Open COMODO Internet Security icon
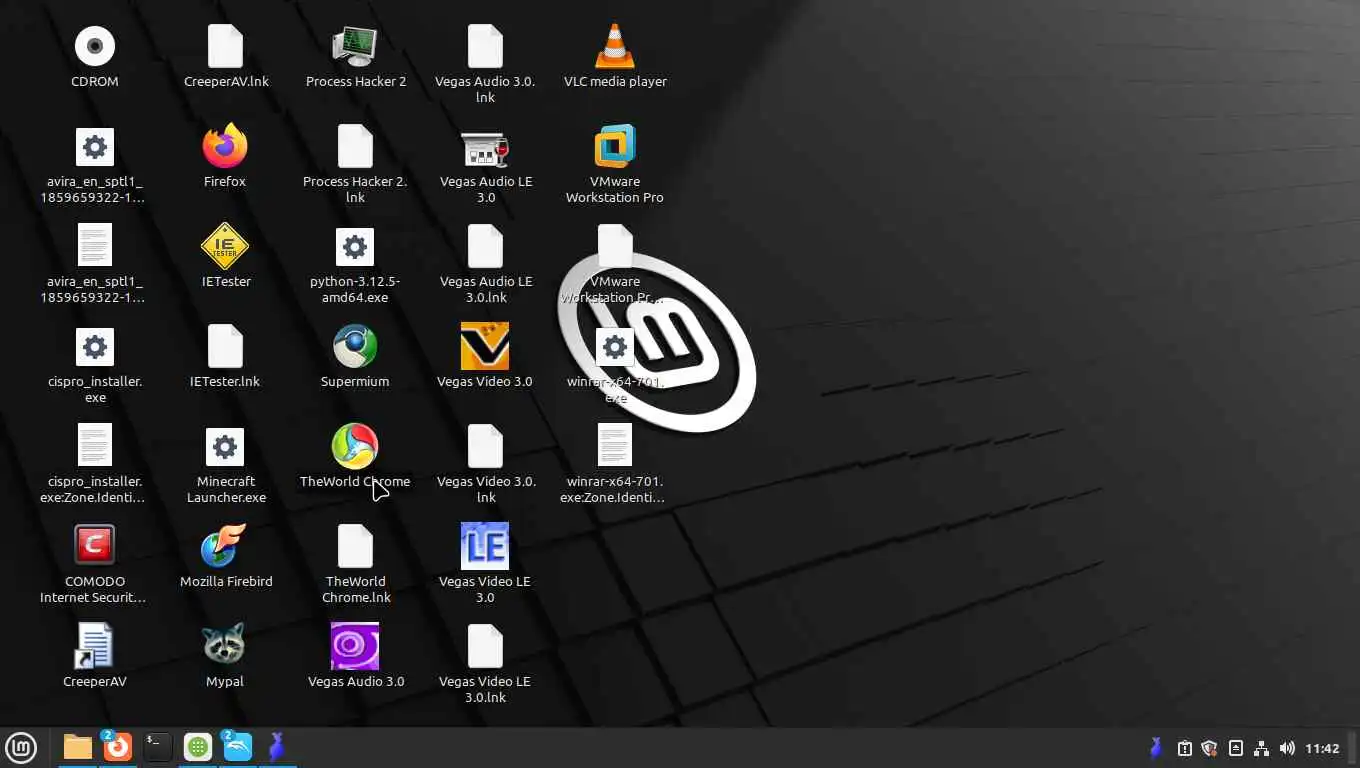1360x768 pixels. point(95,545)
